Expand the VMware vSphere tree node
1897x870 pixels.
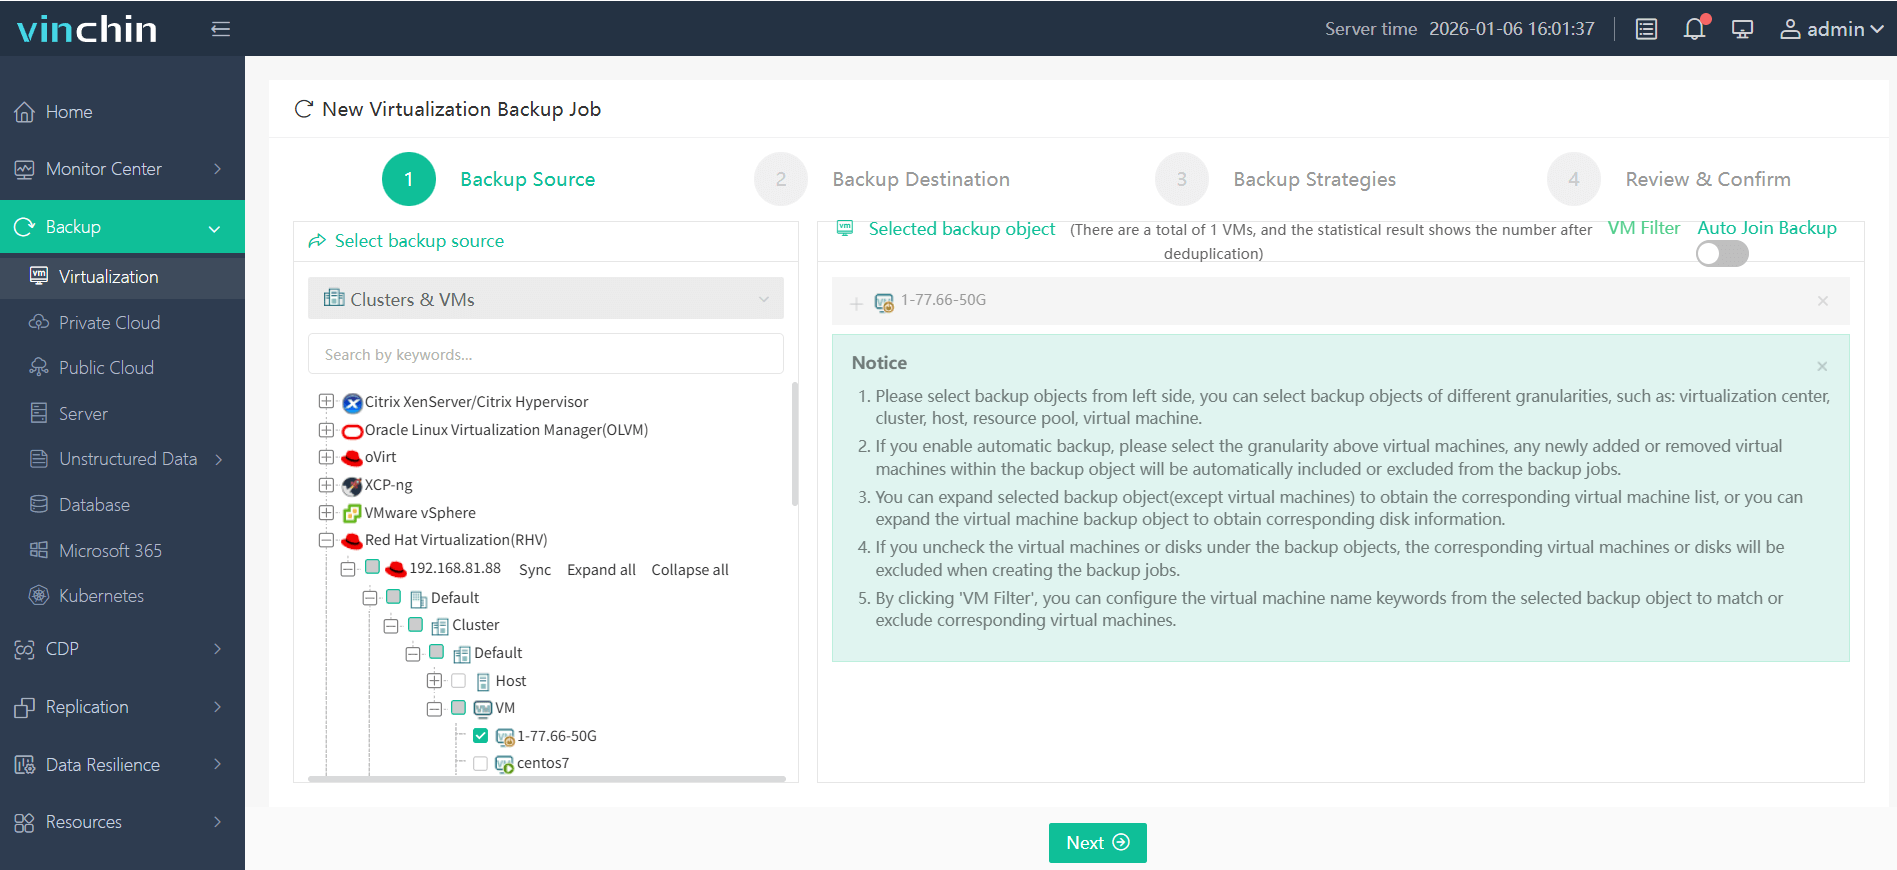(326, 513)
